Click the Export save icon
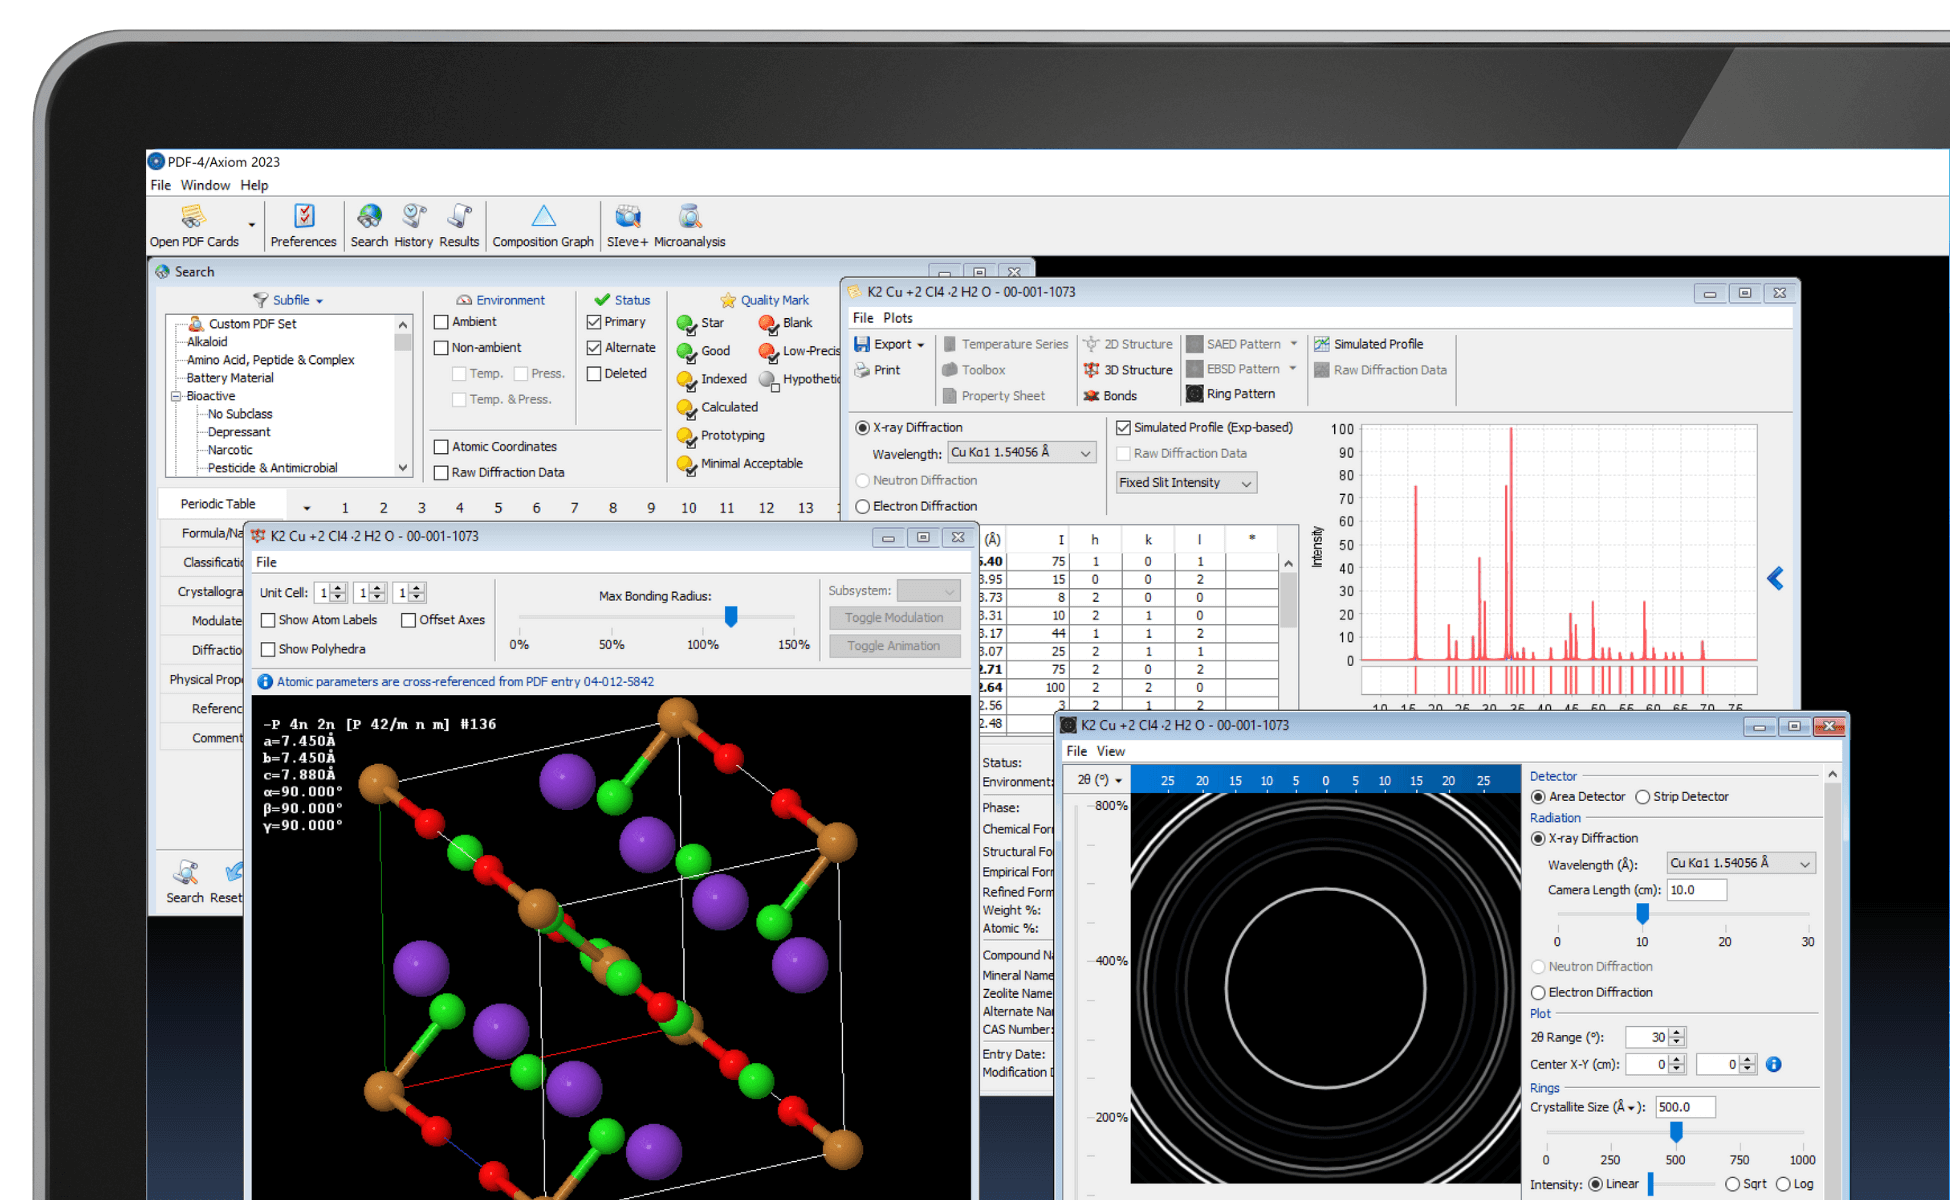The image size is (1950, 1200). [x=862, y=344]
